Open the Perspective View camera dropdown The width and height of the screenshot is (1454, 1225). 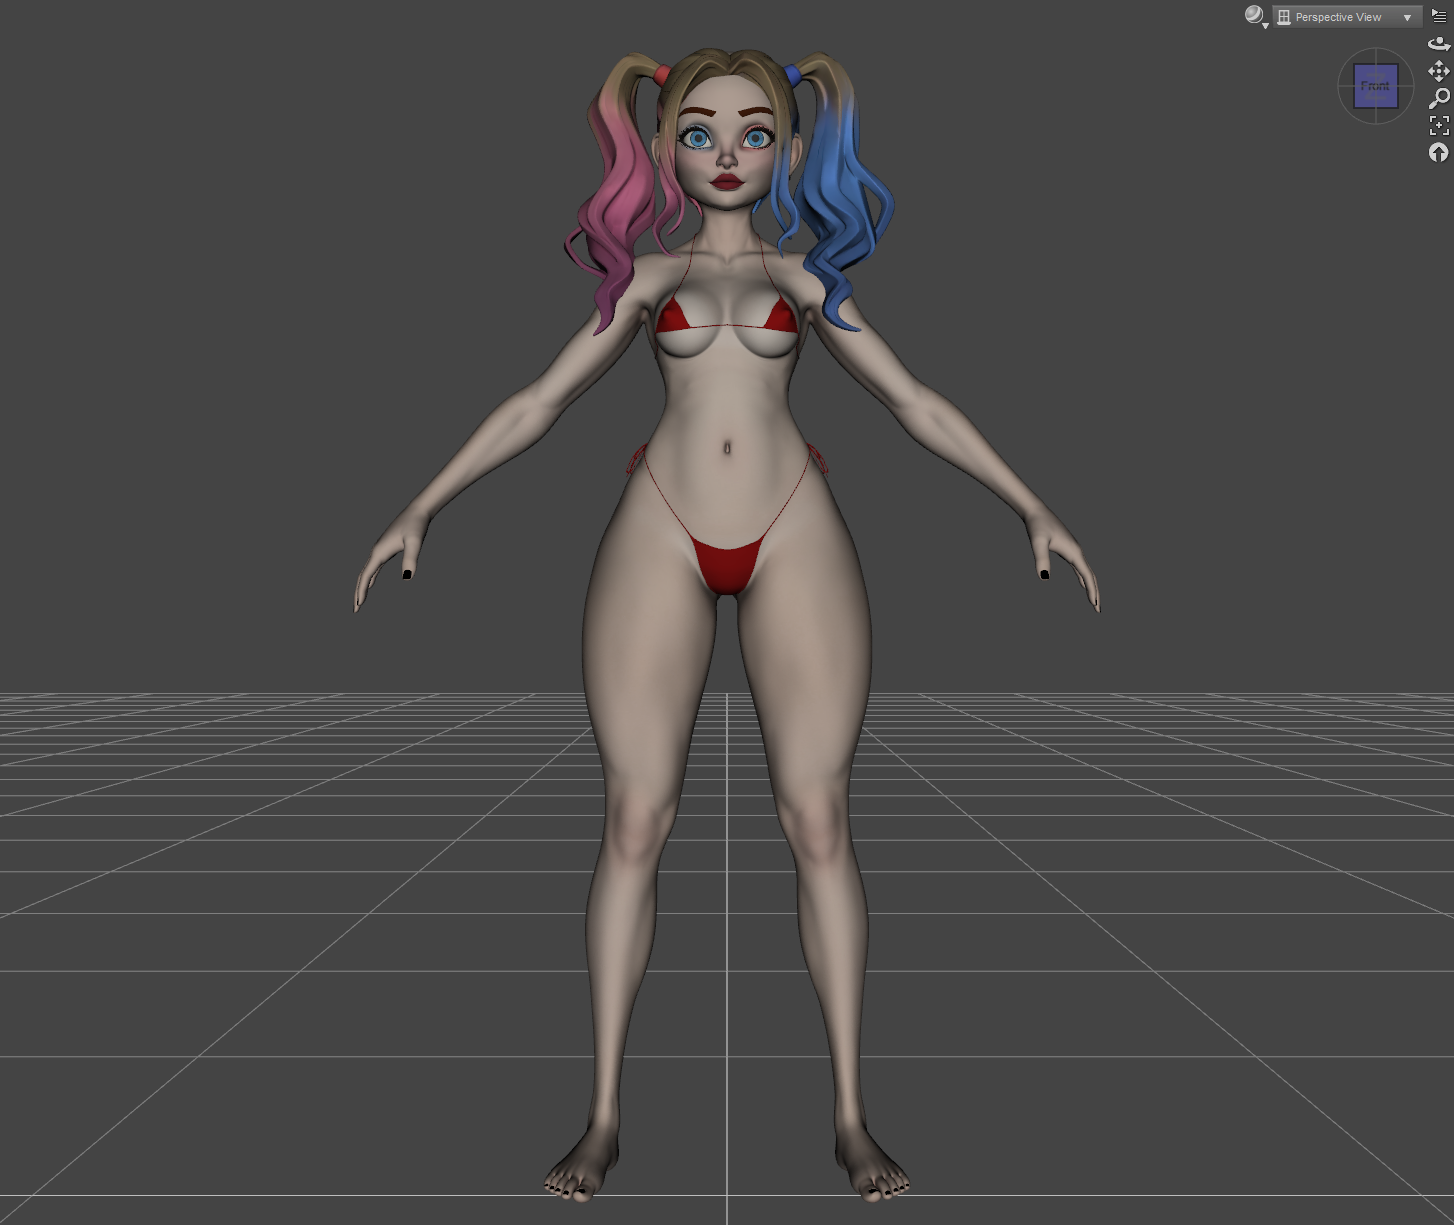click(x=1347, y=17)
